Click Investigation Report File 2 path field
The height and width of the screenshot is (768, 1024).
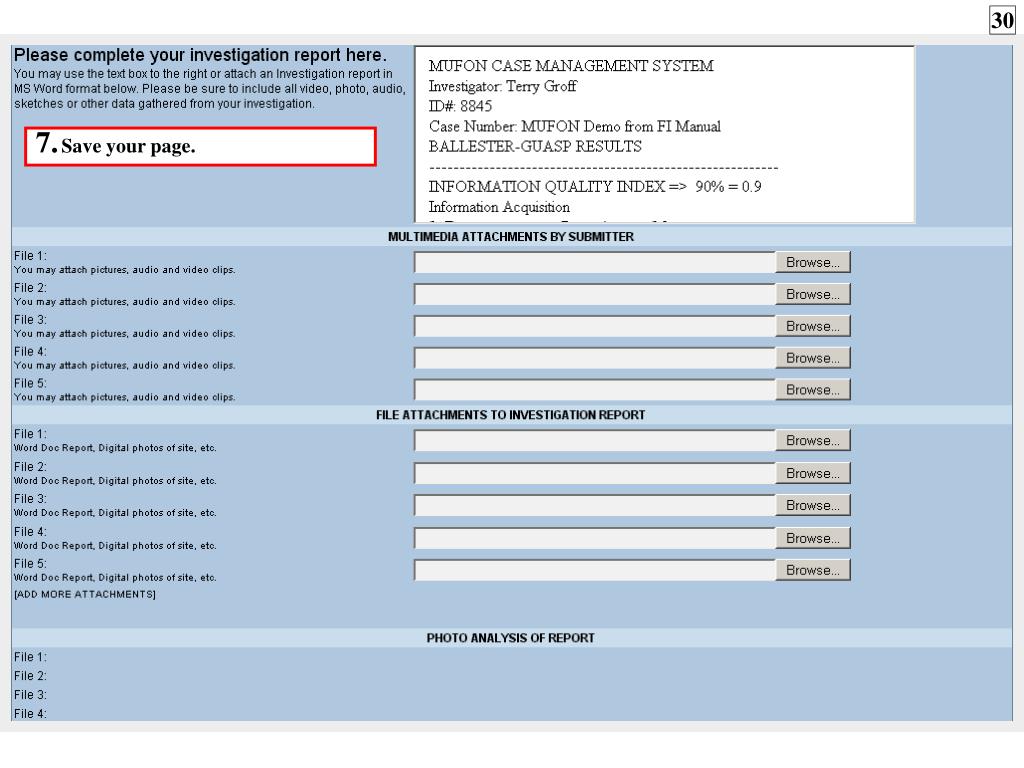tap(594, 473)
